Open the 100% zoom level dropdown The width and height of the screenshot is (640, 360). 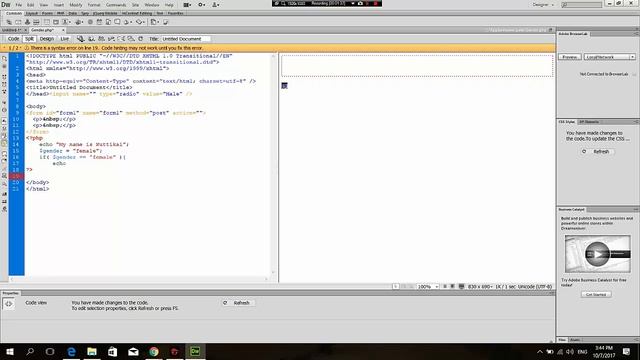pyautogui.click(x=427, y=287)
